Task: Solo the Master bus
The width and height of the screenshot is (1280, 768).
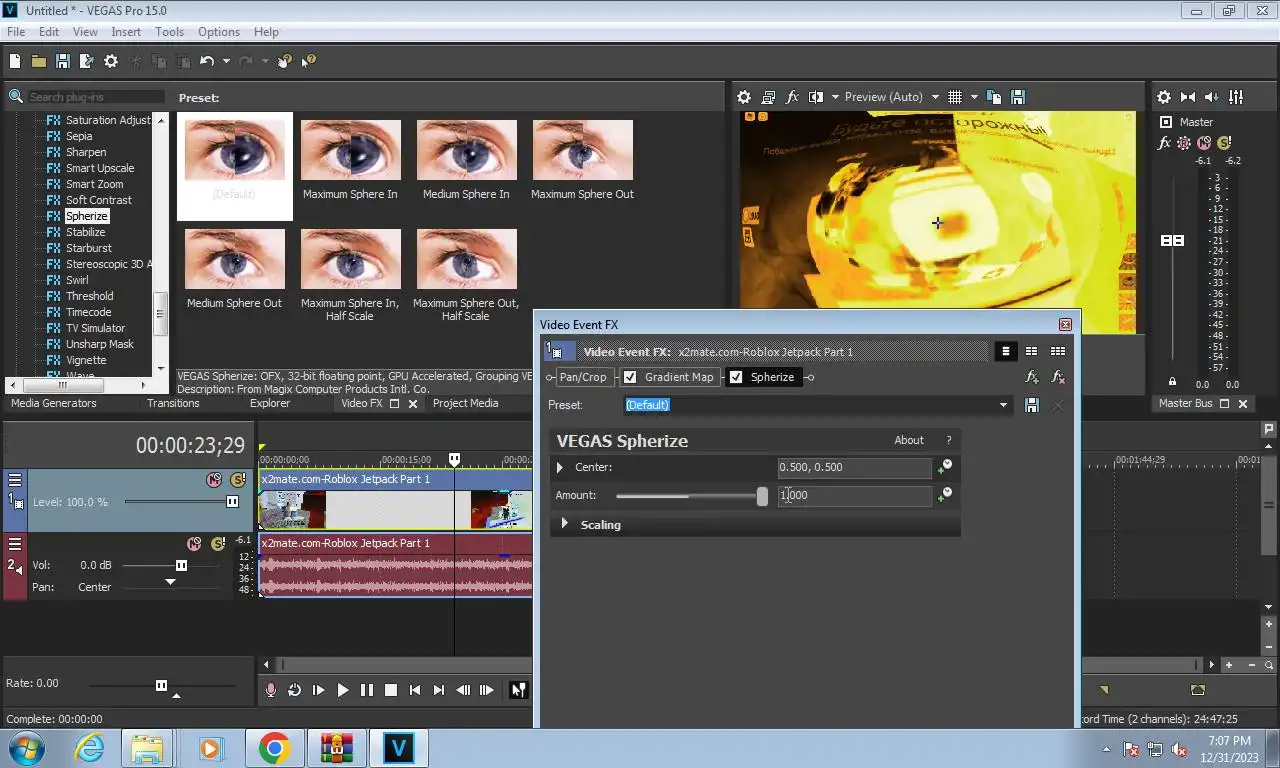Action: point(1224,143)
